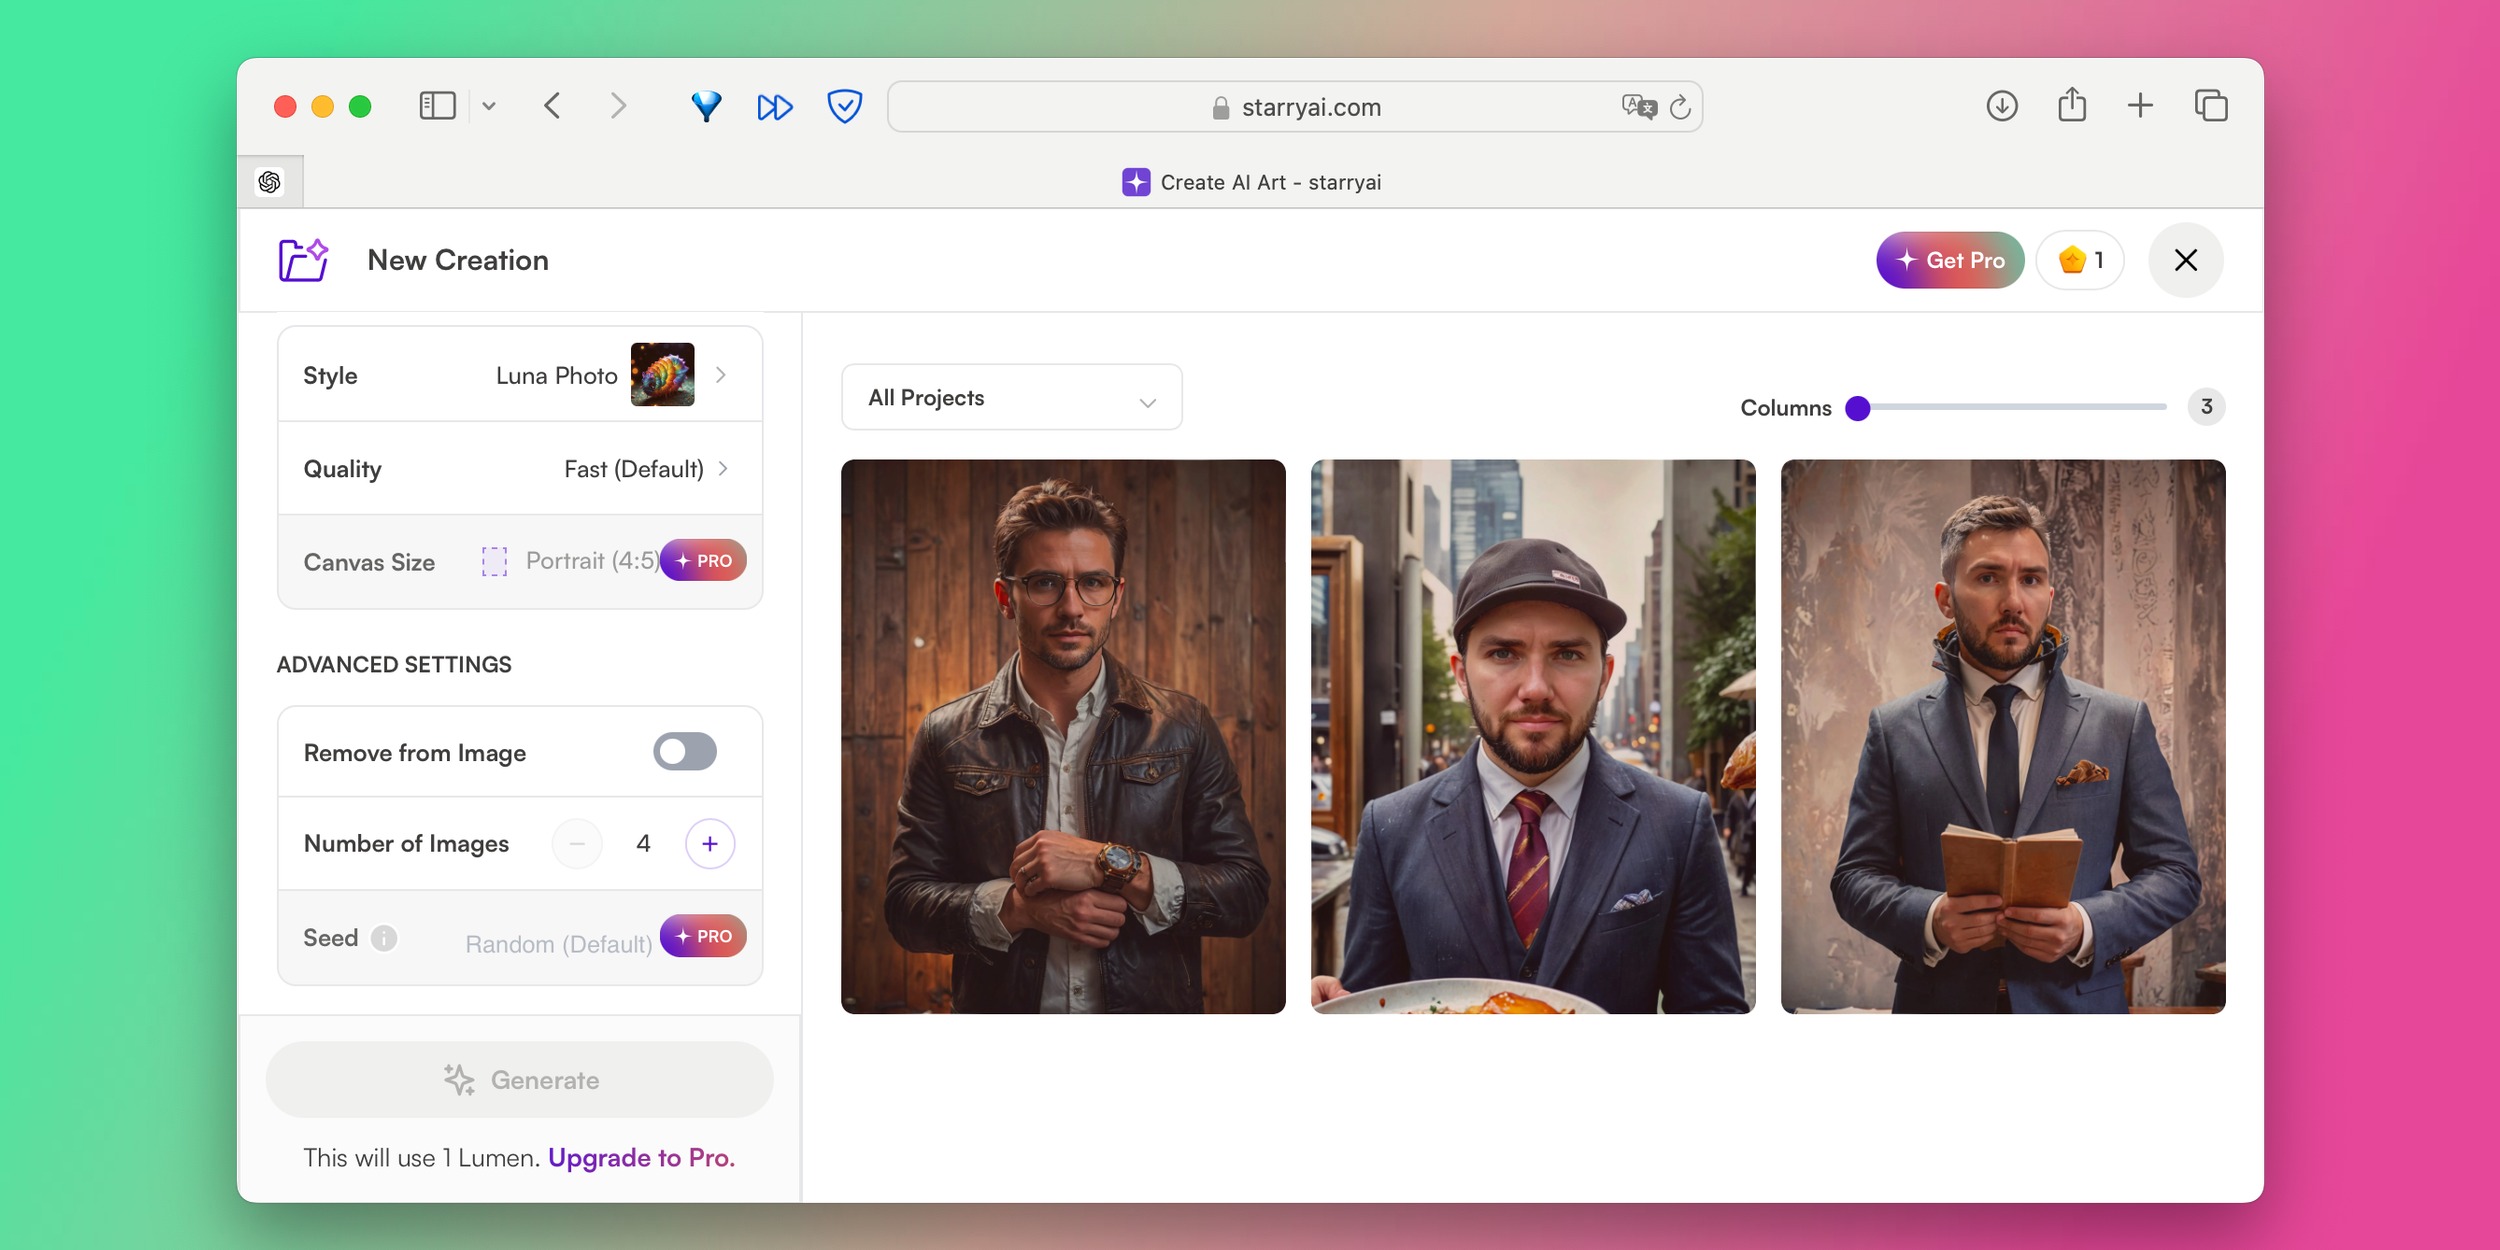Expand the Style settings row

click(724, 375)
